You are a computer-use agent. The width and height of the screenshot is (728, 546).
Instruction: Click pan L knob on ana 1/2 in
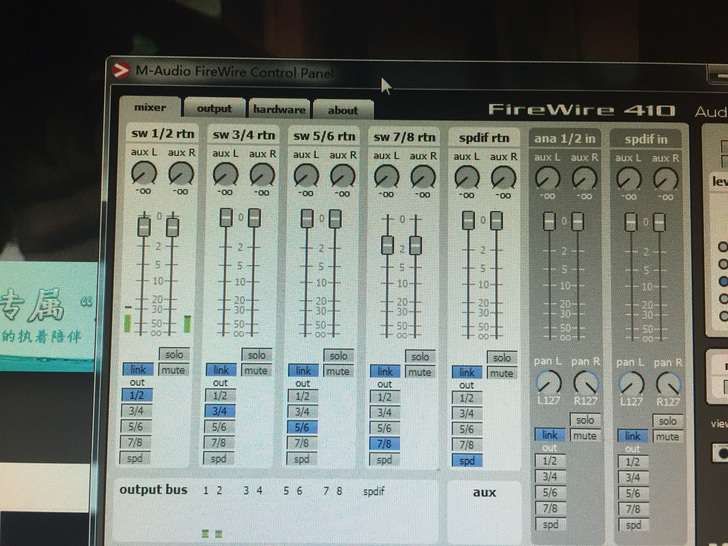(548, 382)
